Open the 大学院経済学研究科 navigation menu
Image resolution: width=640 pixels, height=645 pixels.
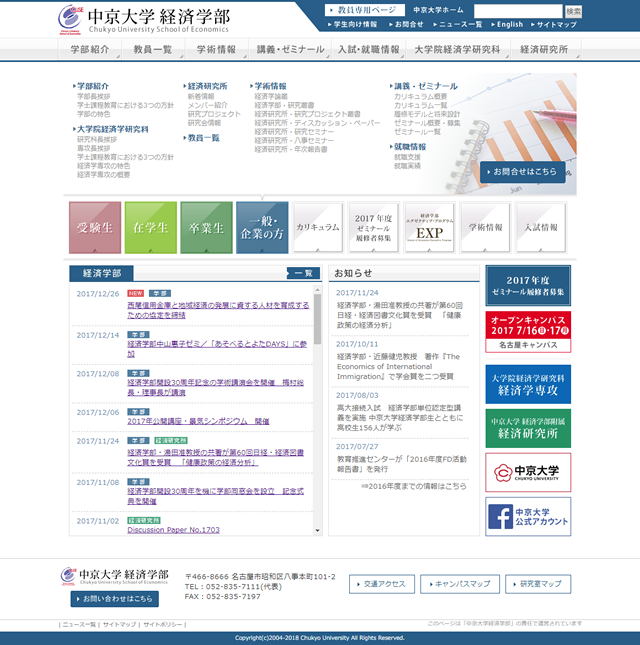[x=457, y=49]
